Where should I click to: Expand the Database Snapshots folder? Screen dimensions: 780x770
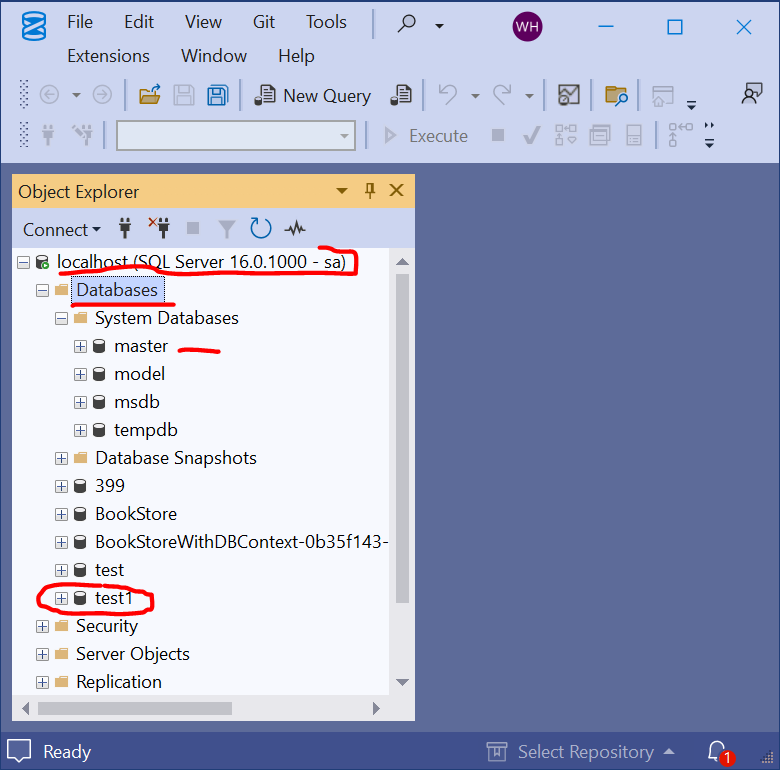[x=62, y=458]
